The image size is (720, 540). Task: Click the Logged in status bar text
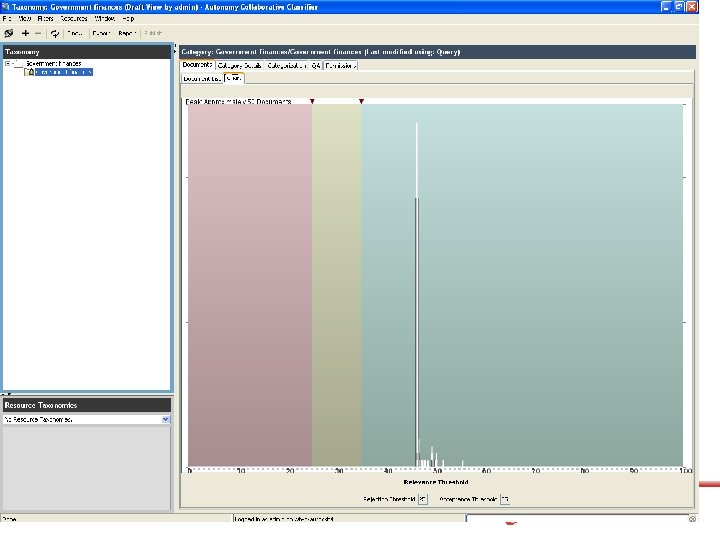click(x=284, y=519)
